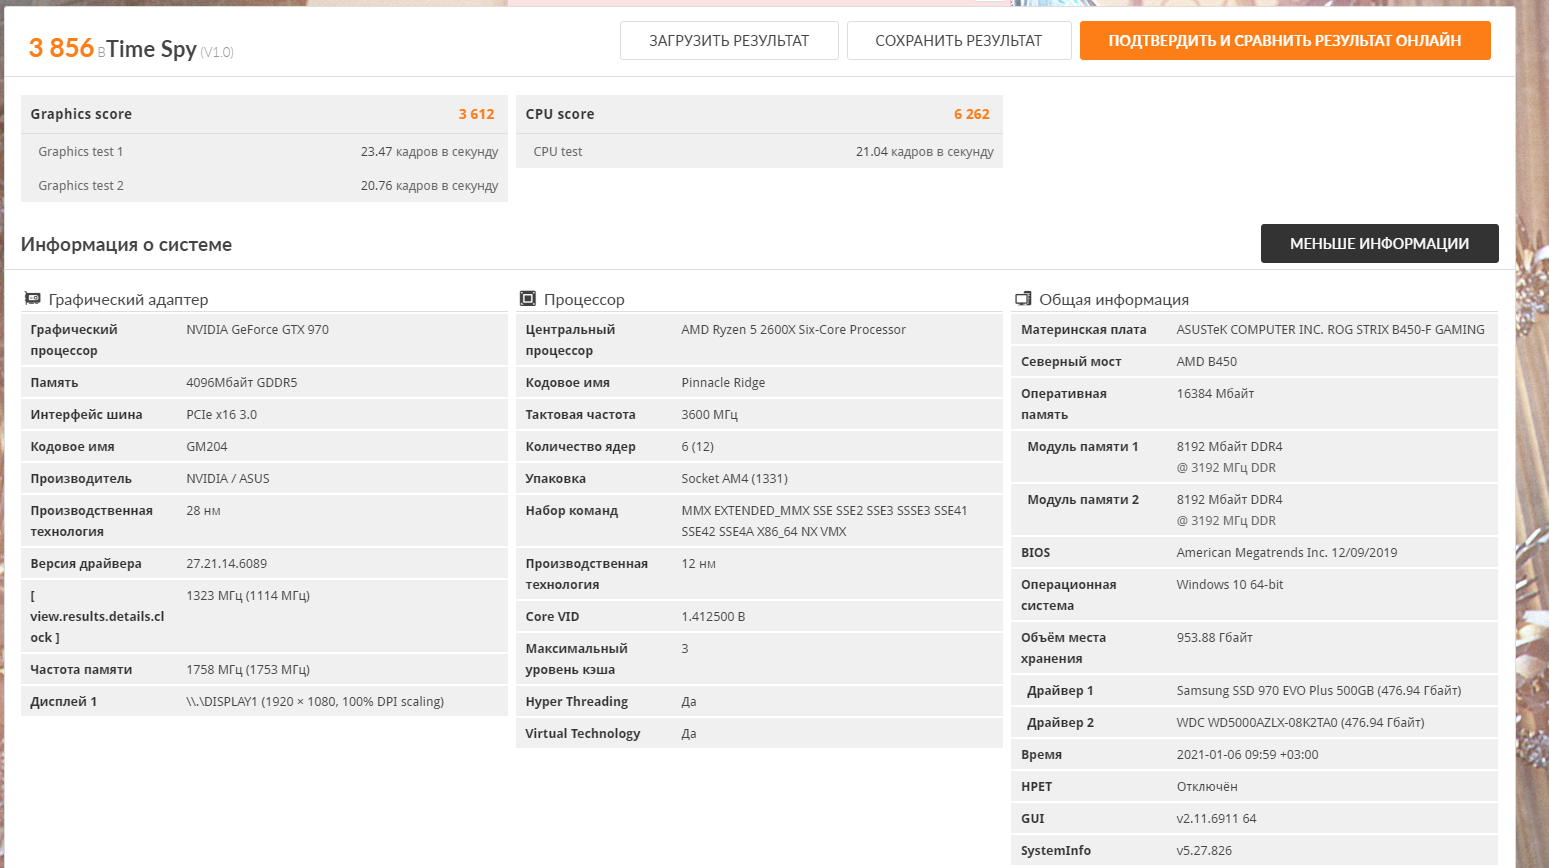Select the timestamp 2021-01-06 09:59 +03:00

(x=1247, y=755)
